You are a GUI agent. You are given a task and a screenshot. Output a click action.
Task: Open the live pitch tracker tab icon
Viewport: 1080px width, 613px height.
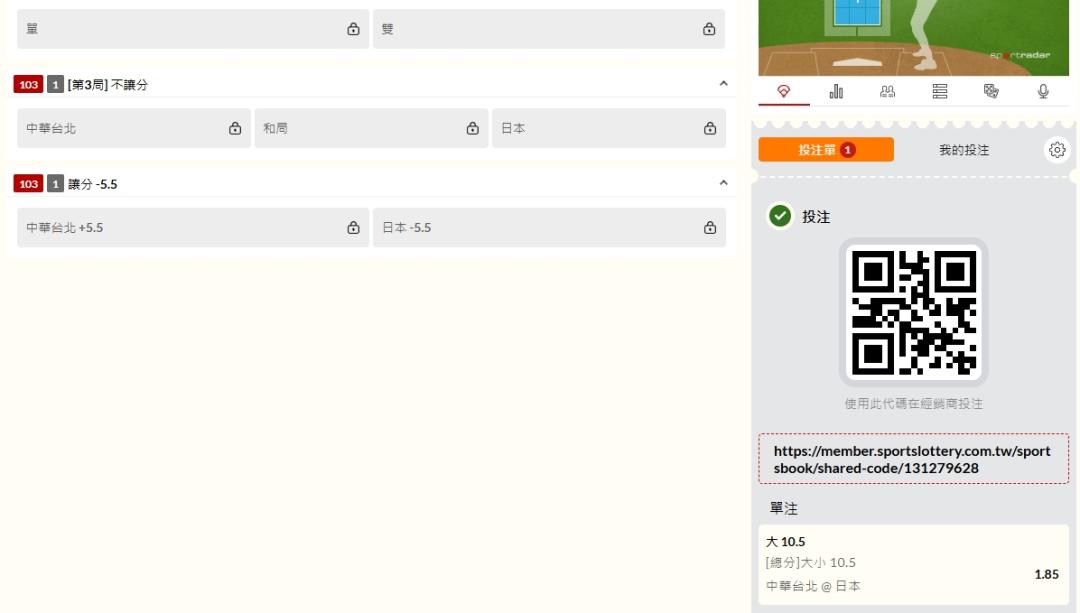click(x=784, y=91)
